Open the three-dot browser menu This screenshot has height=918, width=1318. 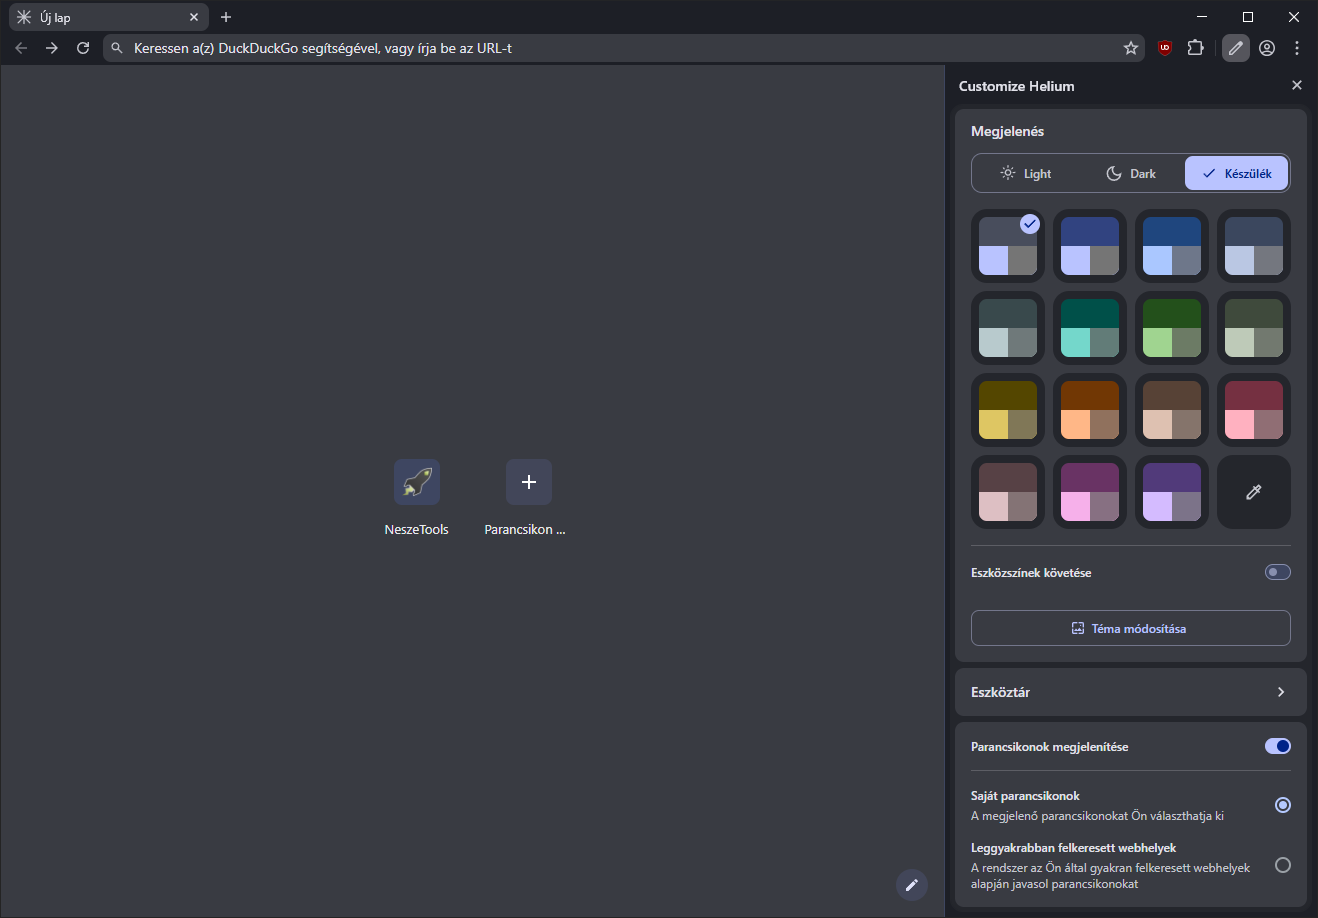[1297, 48]
